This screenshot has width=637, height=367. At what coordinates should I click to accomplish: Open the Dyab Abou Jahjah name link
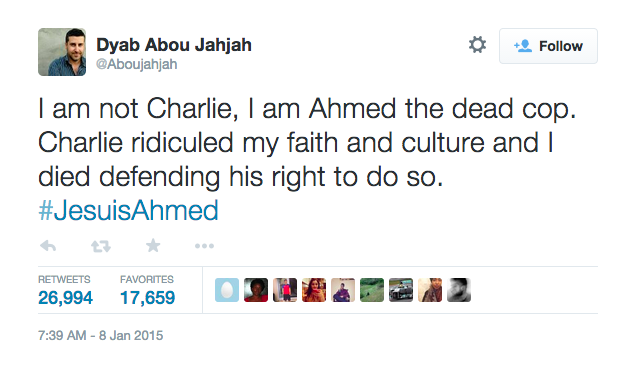tap(174, 45)
